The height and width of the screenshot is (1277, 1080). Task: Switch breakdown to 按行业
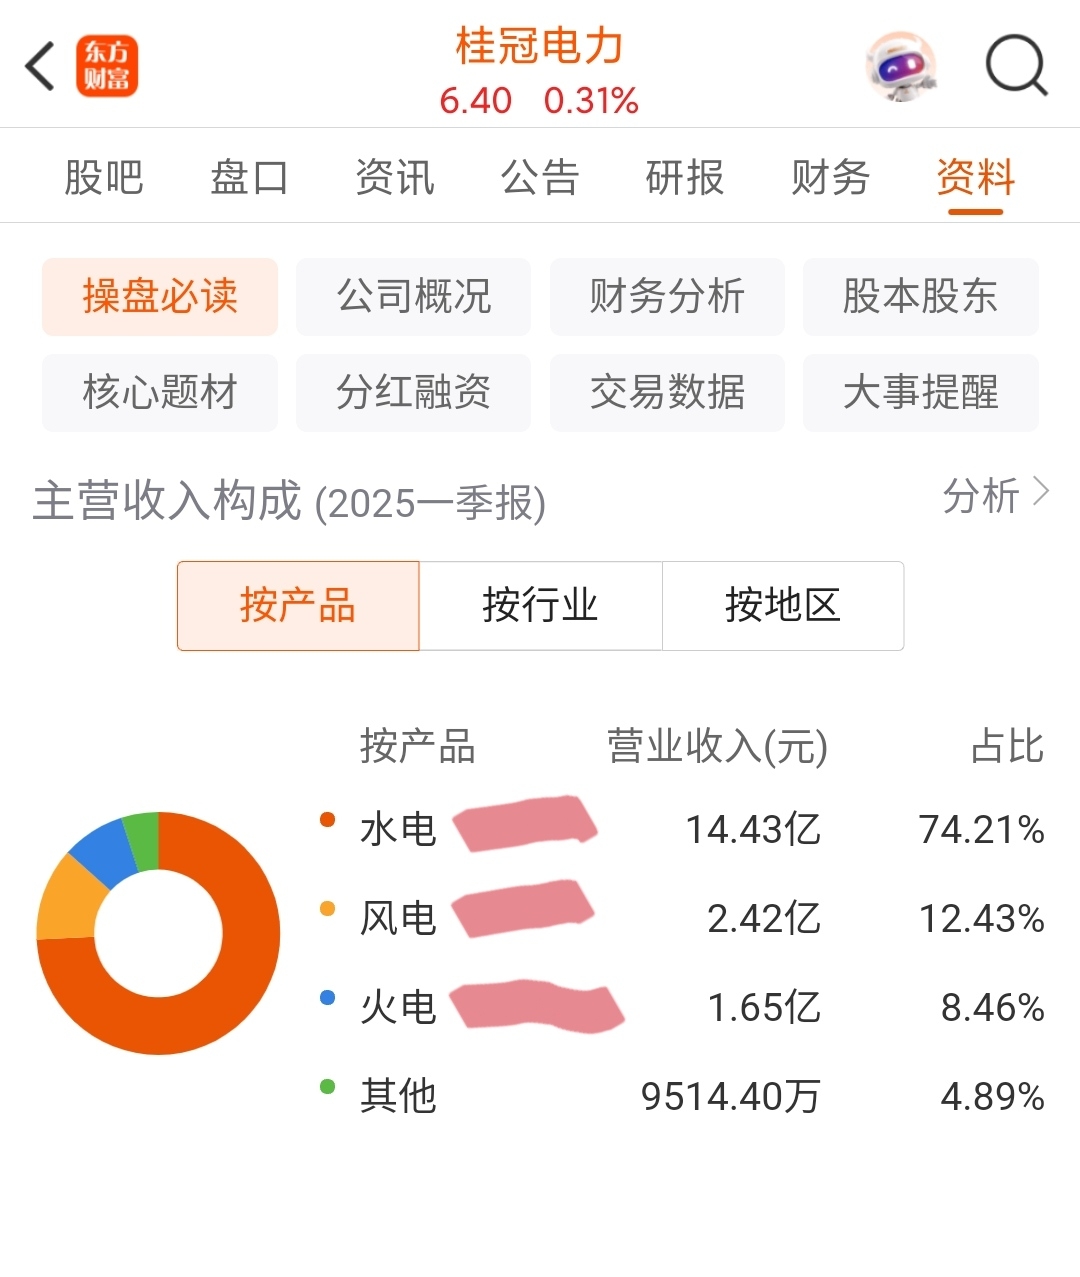point(540,606)
